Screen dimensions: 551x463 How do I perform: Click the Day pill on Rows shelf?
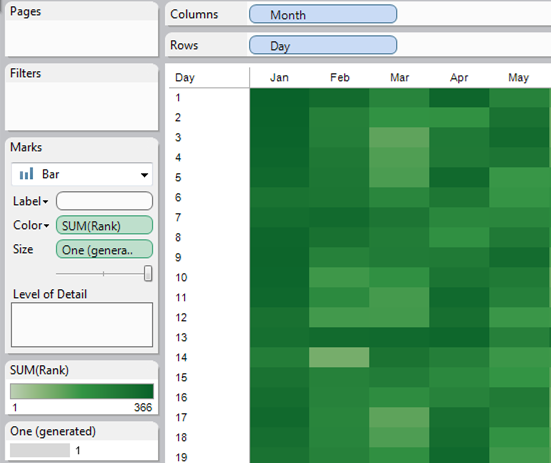tap(323, 45)
